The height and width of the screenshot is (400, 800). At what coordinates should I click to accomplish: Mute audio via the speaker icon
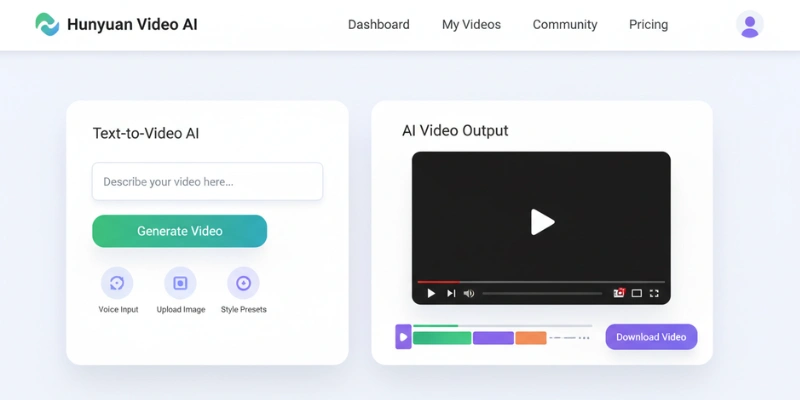click(469, 293)
